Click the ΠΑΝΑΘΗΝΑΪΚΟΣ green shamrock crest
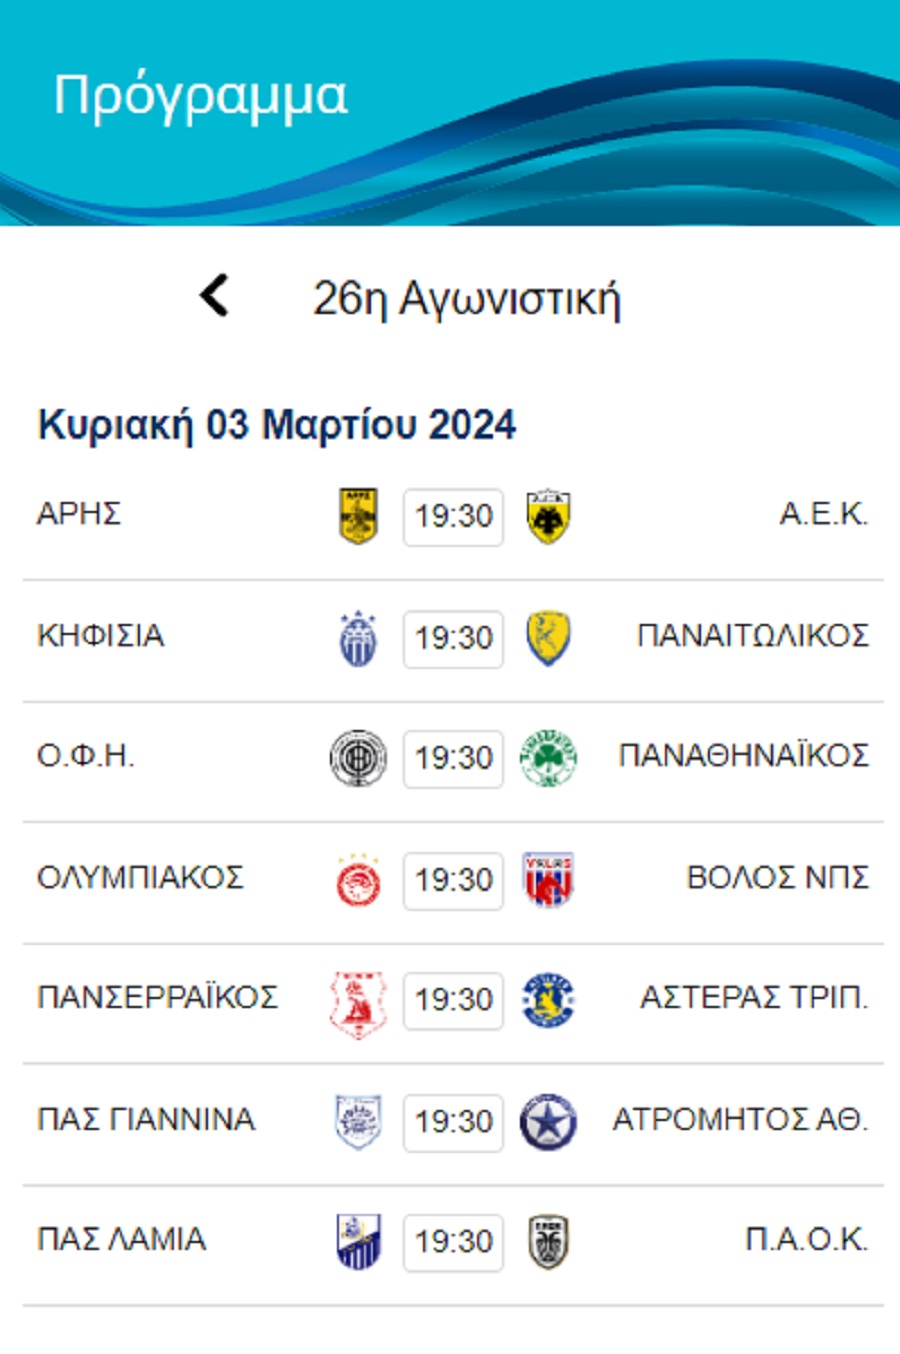Image resolution: width=900 pixels, height=1354 pixels. 548,758
